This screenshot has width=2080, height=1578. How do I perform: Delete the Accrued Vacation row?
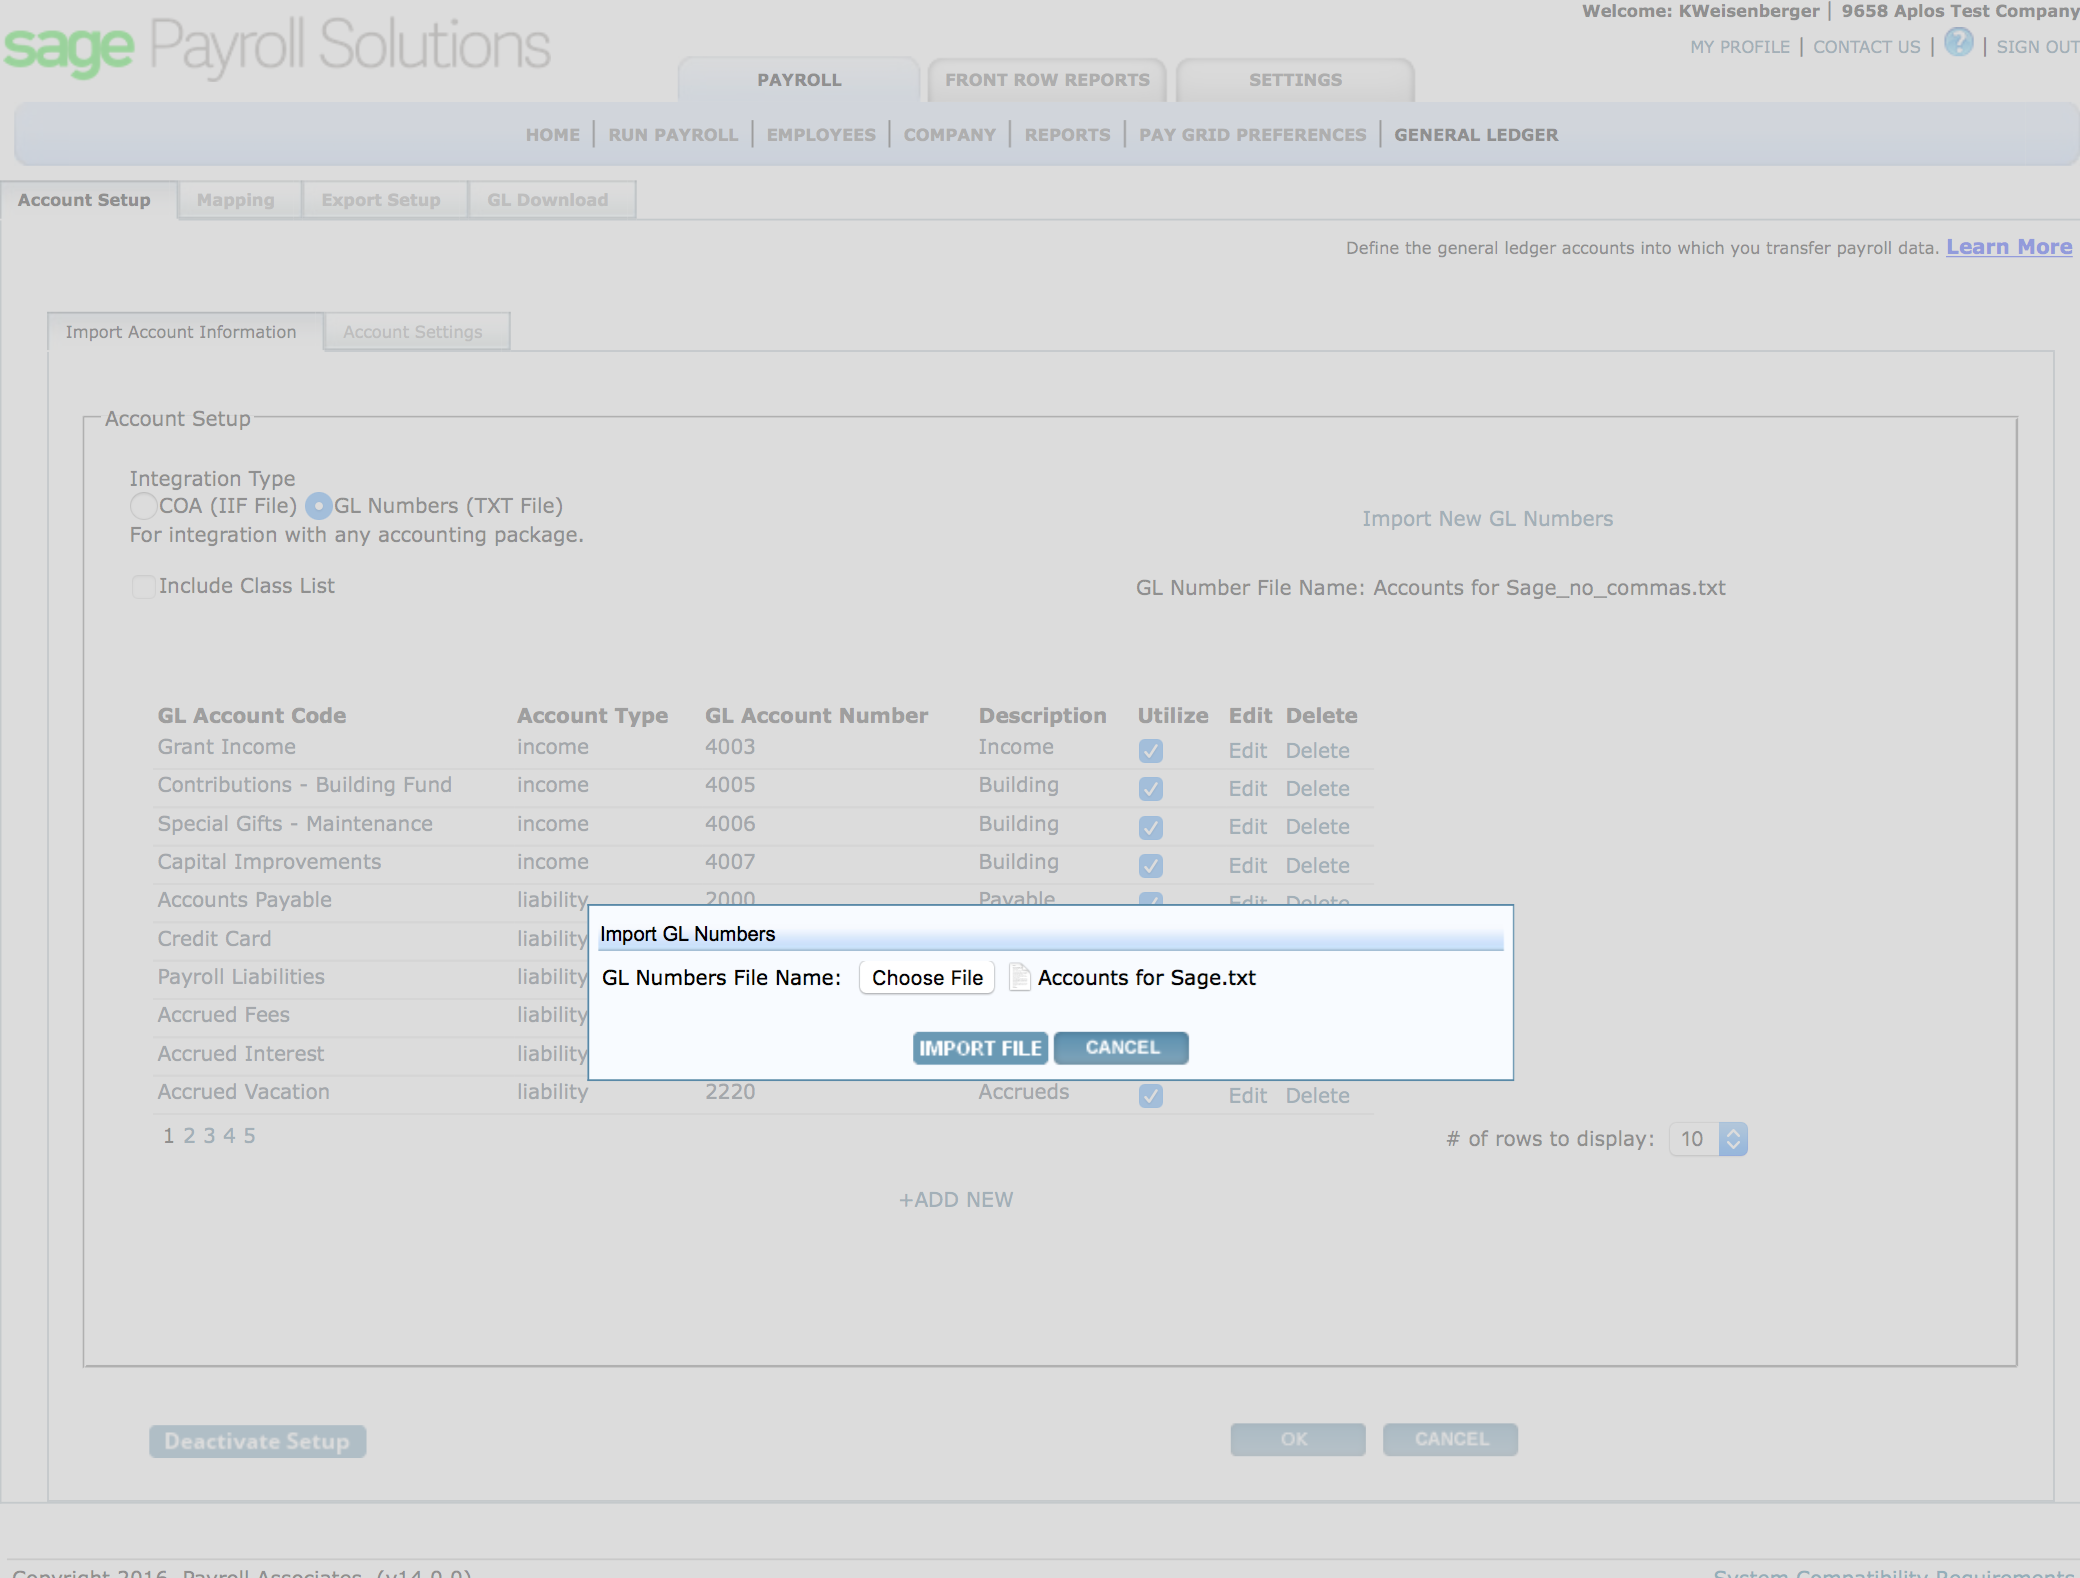coord(1317,1096)
